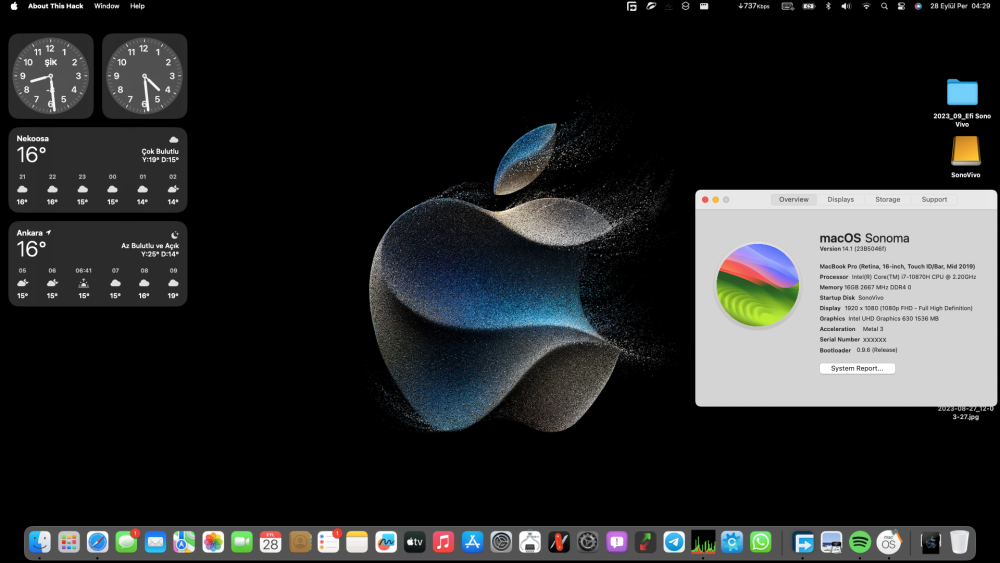Open Control Center in menu bar
This screenshot has width=1000, height=563.
901,6
